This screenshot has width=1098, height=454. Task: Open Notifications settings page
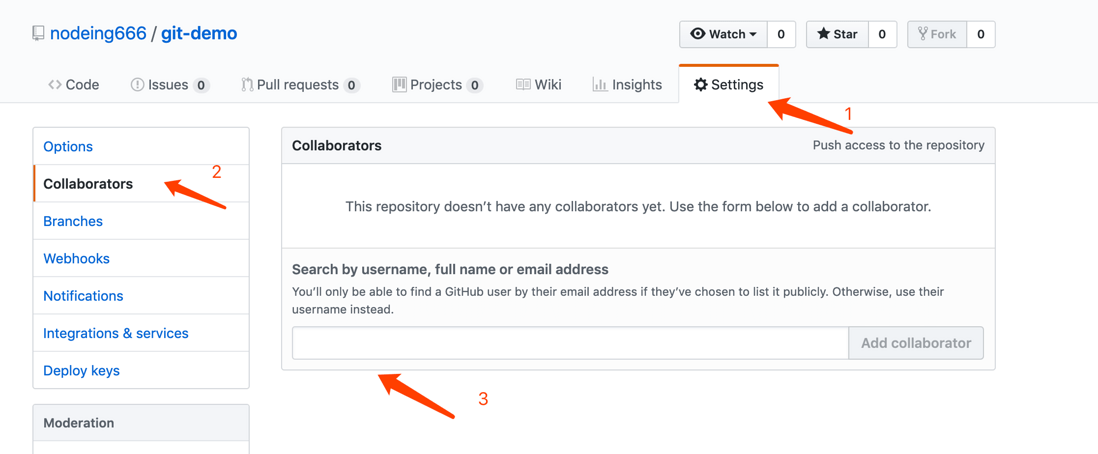(x=141, y=296)
